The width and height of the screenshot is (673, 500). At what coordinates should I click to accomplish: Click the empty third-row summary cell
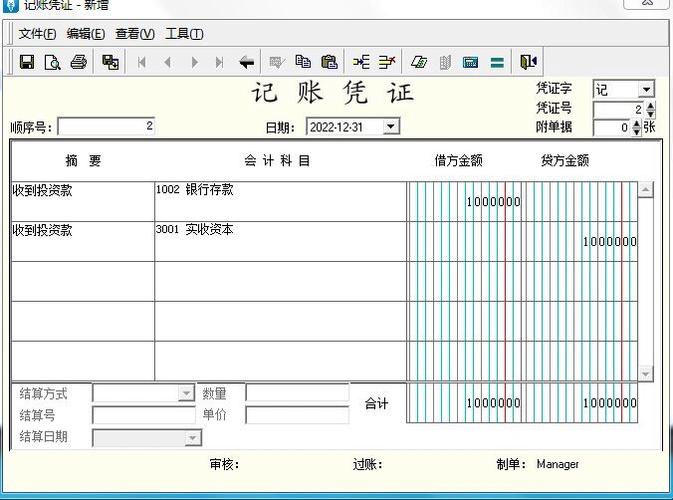click(x=83, y=281)
